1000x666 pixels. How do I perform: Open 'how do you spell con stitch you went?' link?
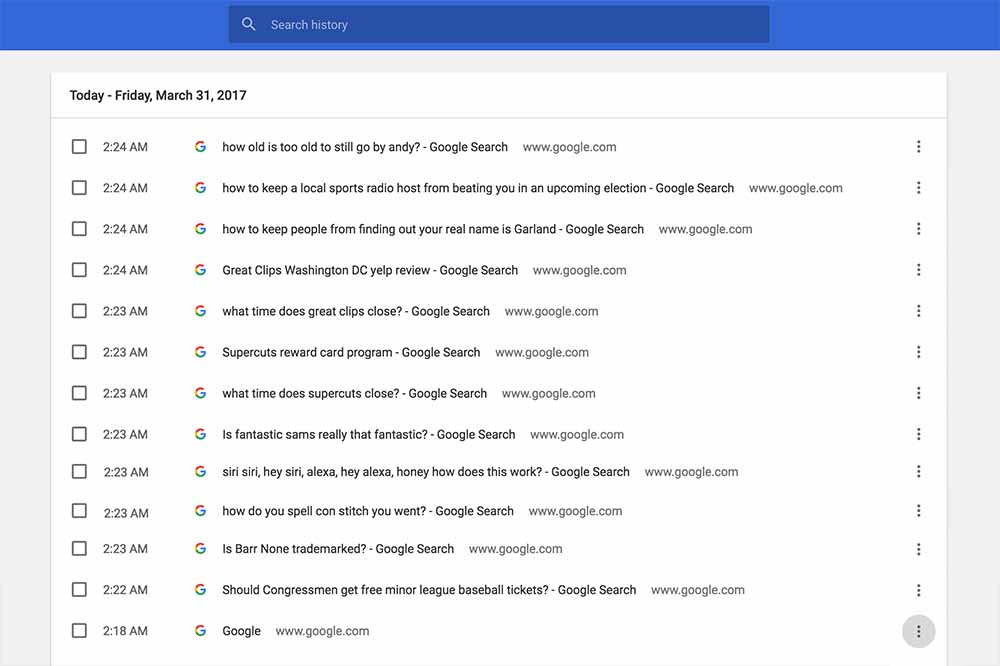pos(368,511)
